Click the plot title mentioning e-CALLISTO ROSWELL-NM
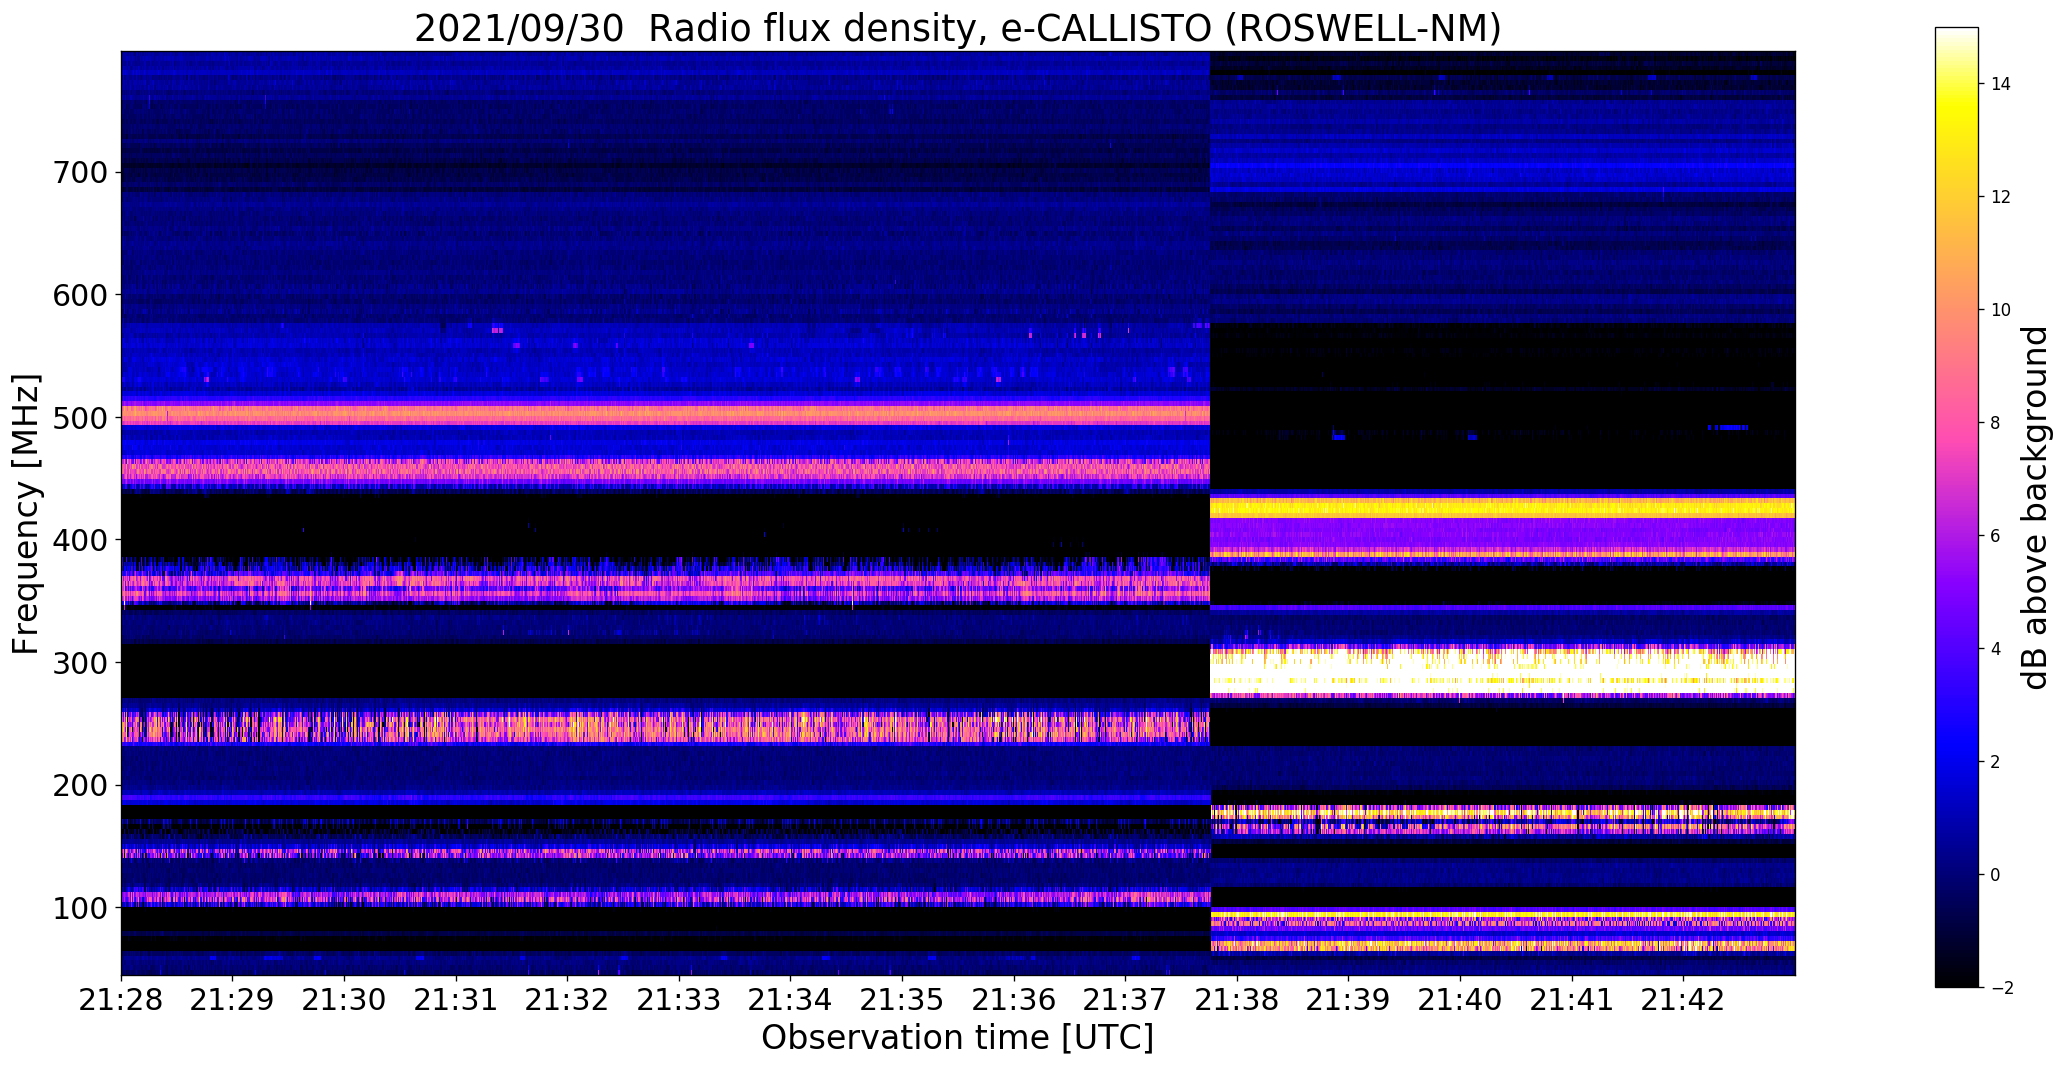Image resolution: width=2066 pixels, height=1067 pixels. (958, 28)
